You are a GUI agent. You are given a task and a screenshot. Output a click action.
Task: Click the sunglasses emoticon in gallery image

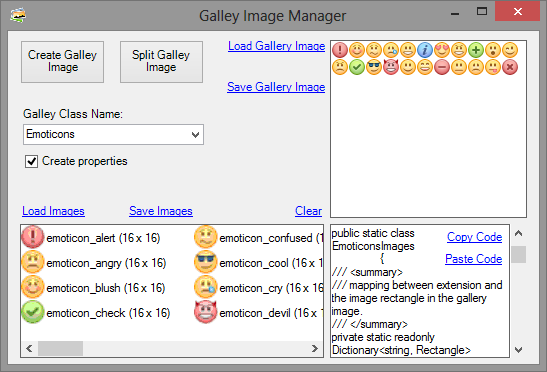point(374,67)
